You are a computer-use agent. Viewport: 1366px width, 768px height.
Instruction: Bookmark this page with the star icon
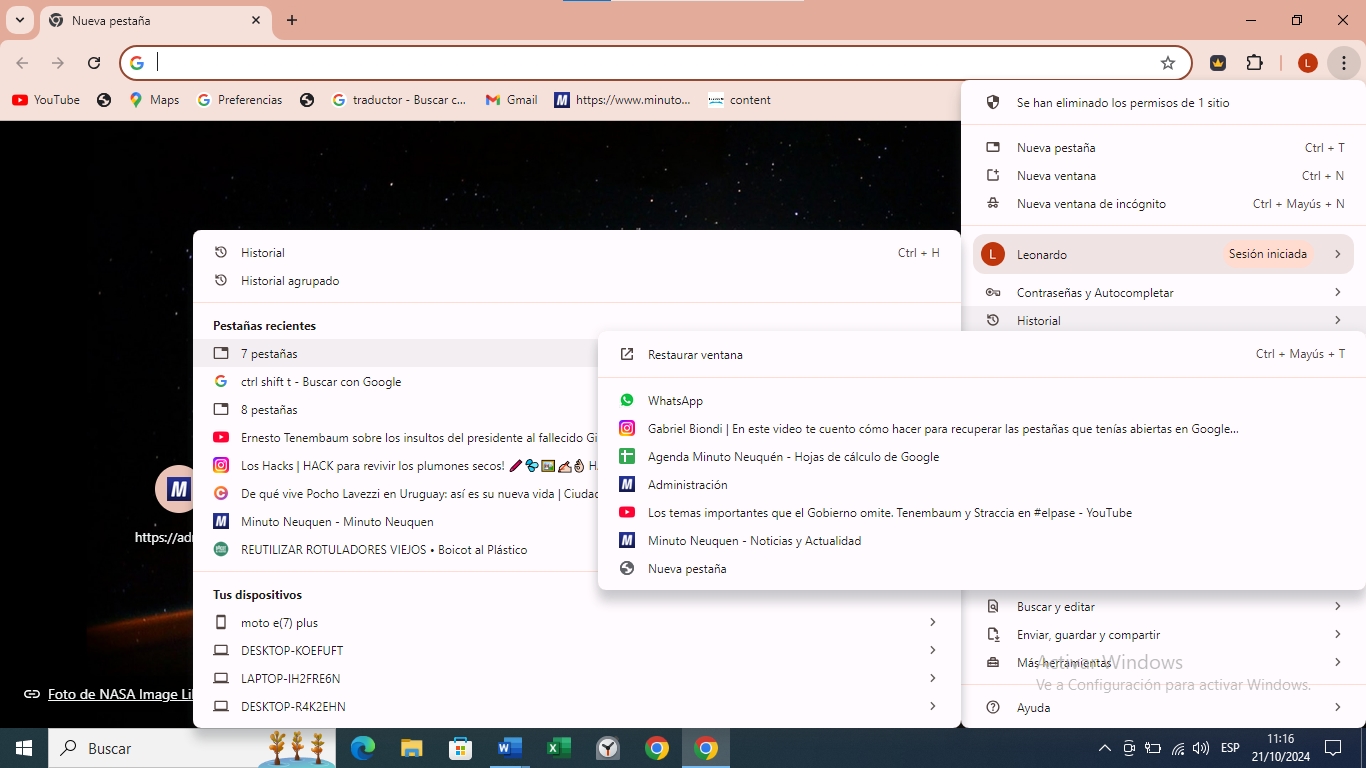(x=1168, y=63)
